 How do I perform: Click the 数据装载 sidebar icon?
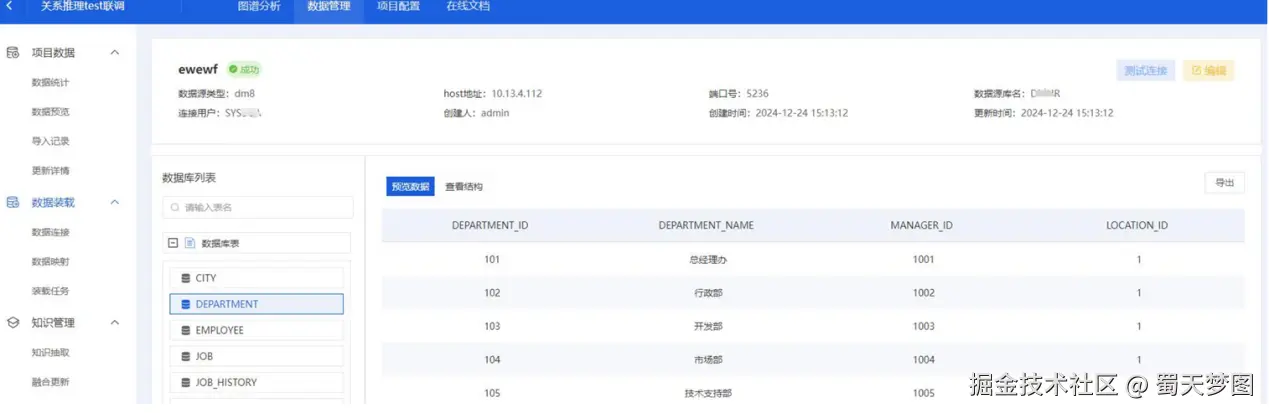(x=13, y=202)
